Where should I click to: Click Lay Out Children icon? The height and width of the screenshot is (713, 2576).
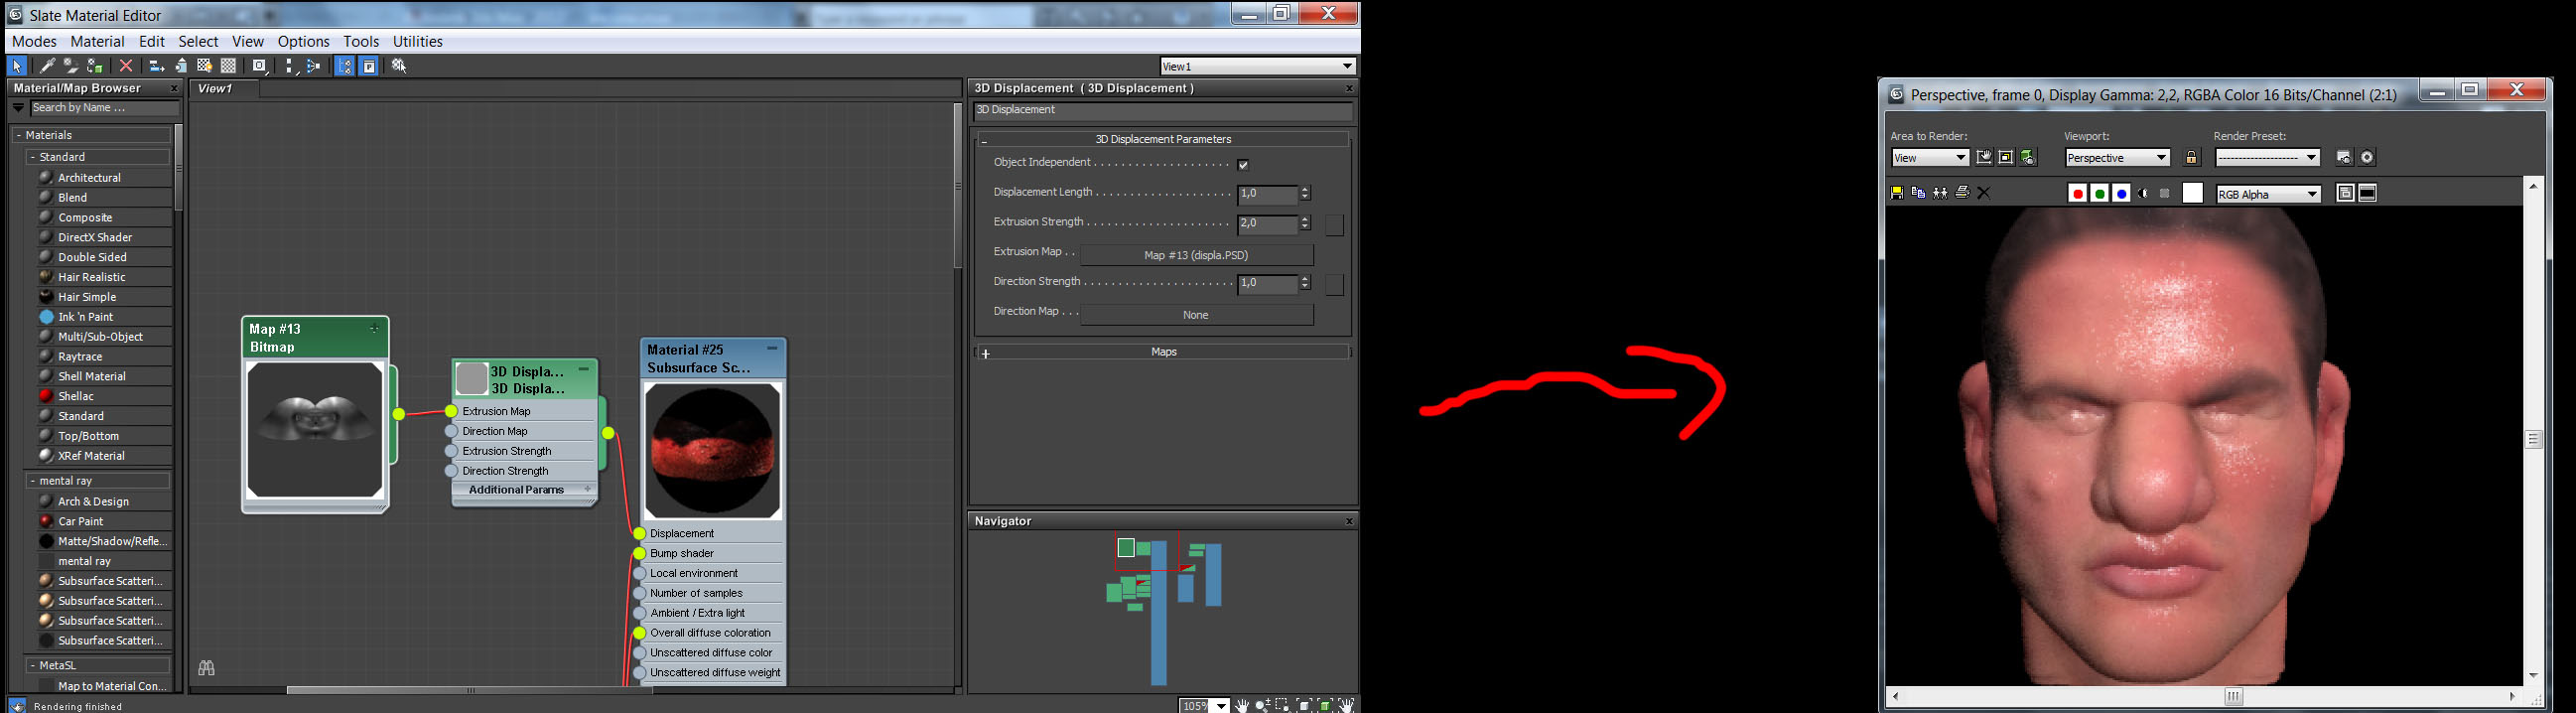tap(314, 66)
